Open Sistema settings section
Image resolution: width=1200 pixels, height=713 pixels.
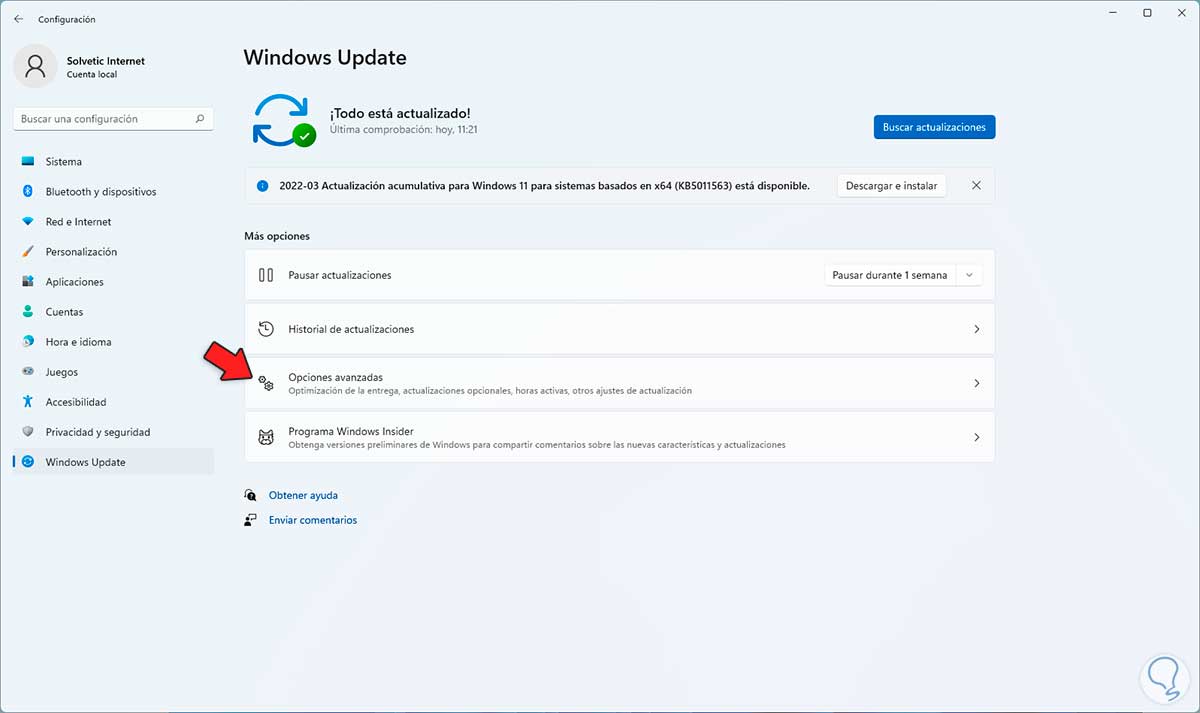coord(113,162)
